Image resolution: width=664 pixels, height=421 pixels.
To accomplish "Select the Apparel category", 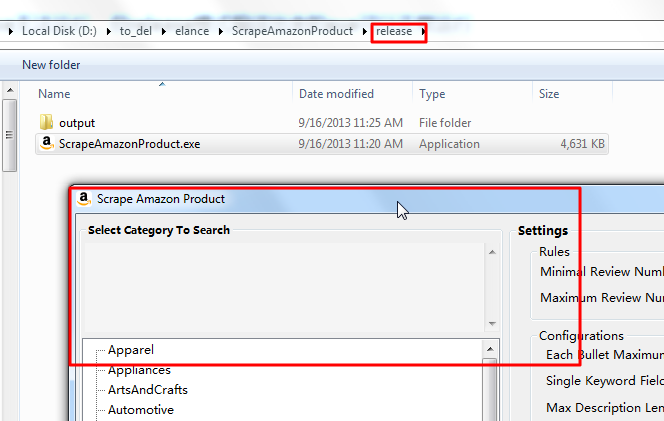I will [131, 350].
